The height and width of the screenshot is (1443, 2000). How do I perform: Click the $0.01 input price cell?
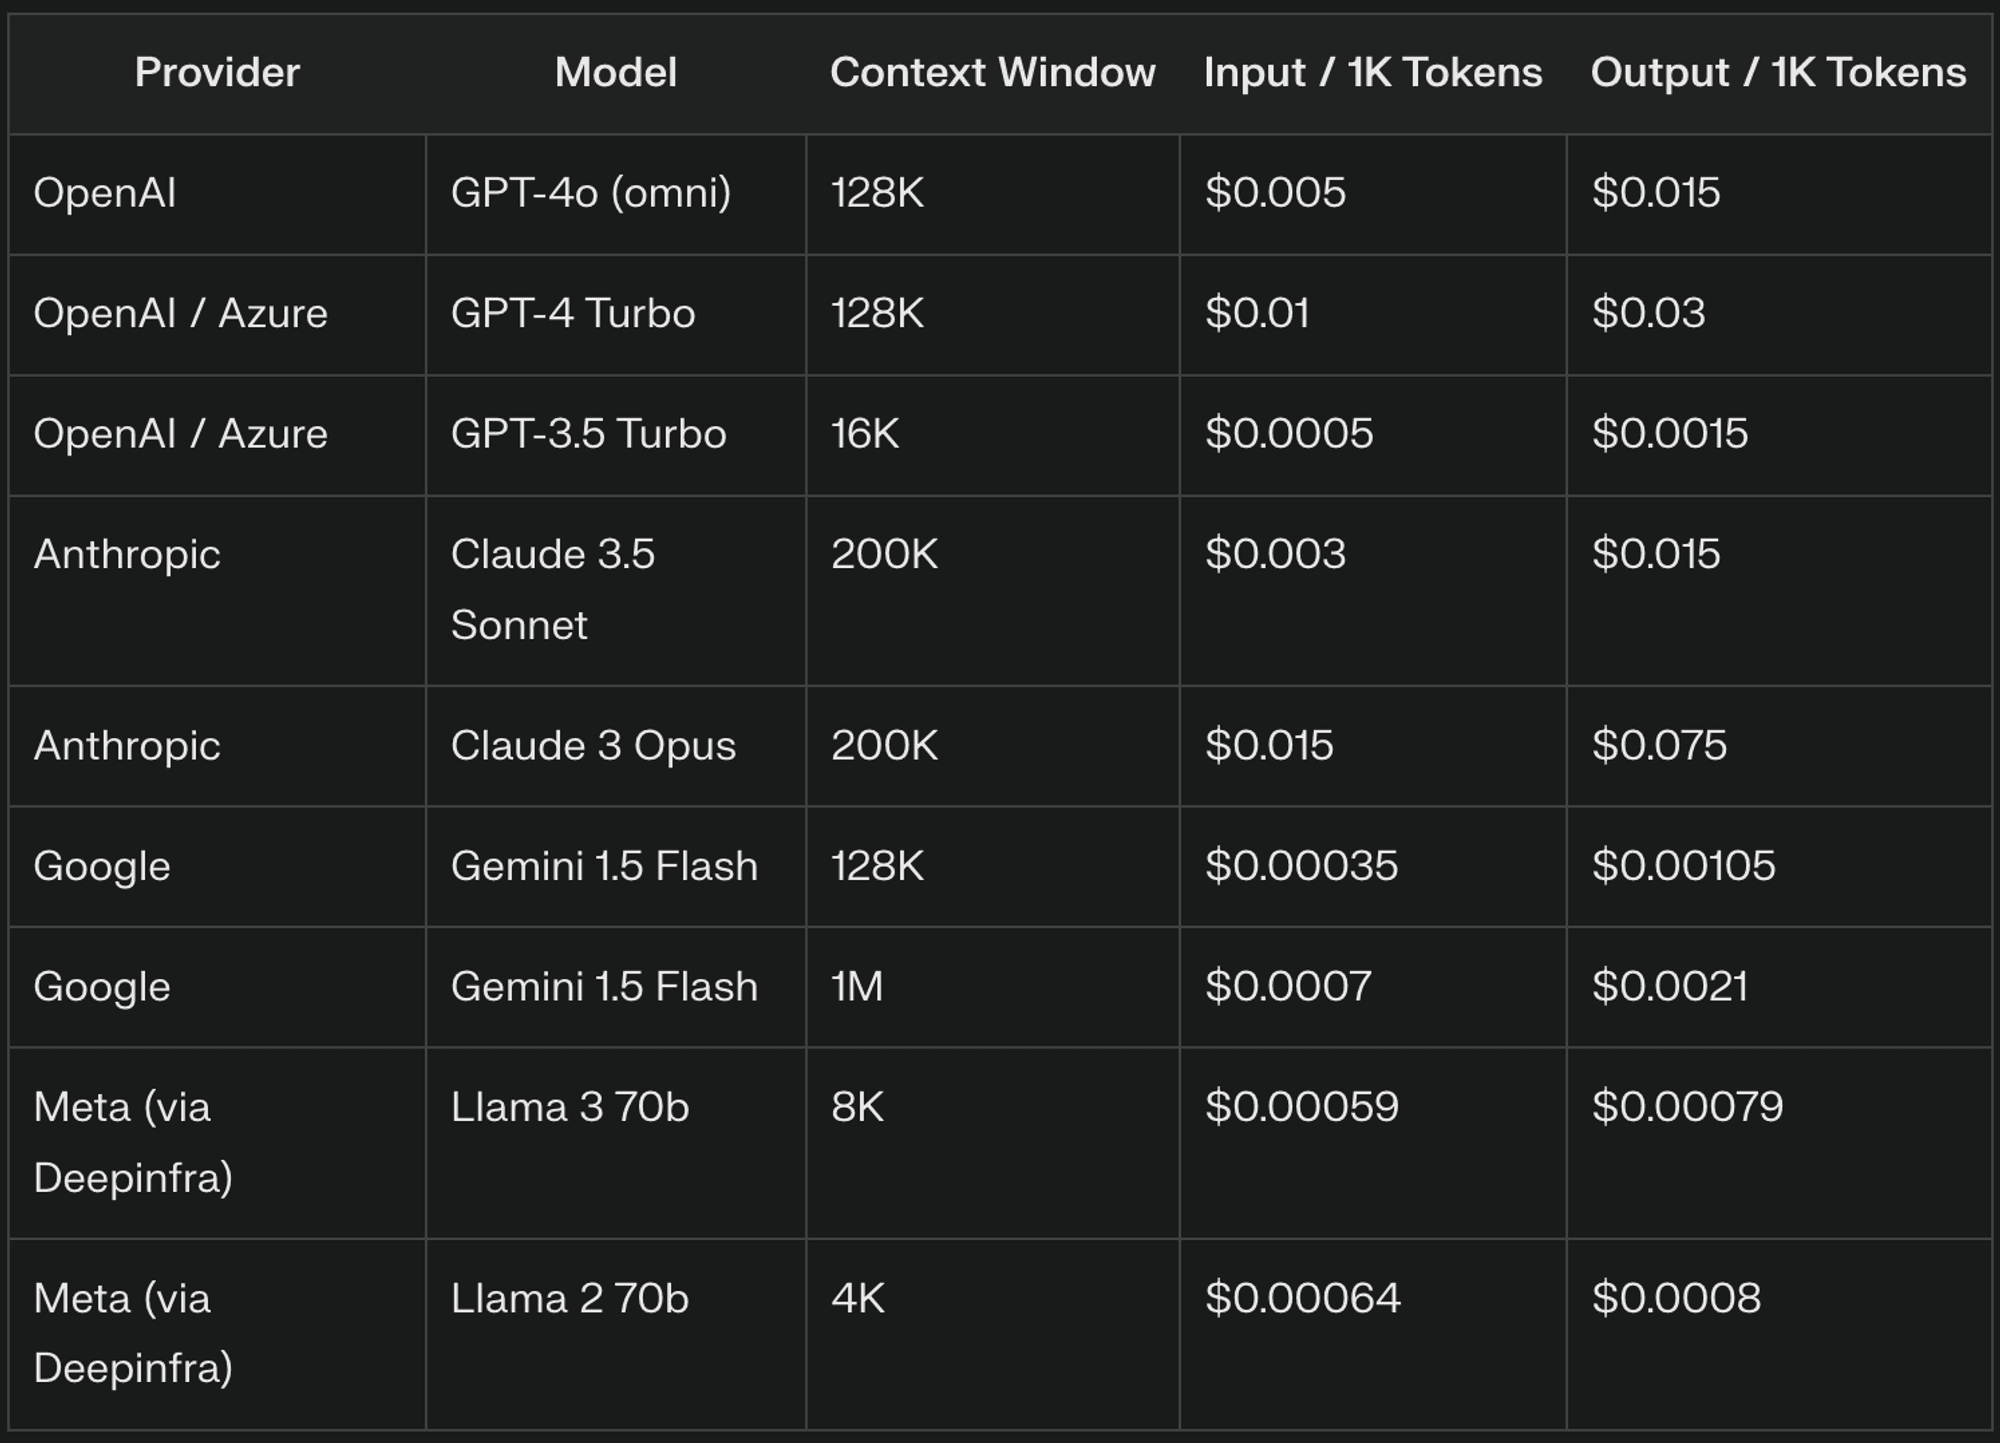[x=1373, y=315]
